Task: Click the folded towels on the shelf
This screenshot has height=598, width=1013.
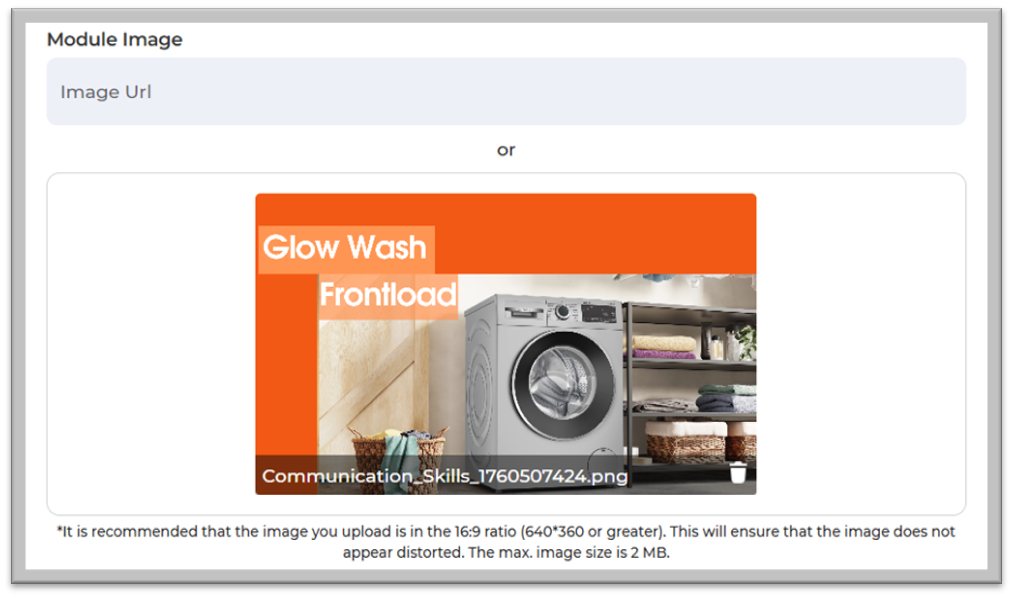Action: (x=663, y=347)
